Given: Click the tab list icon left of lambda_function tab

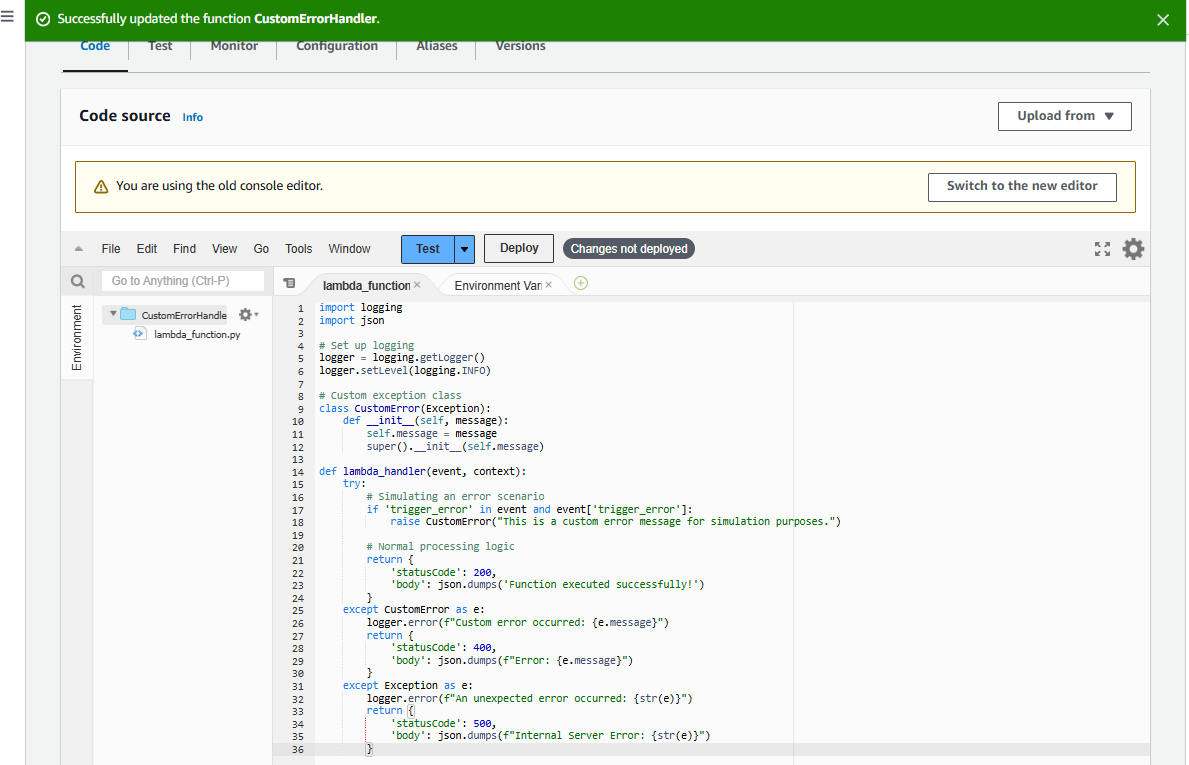Looking at the screenshot, I should point(289,281).
